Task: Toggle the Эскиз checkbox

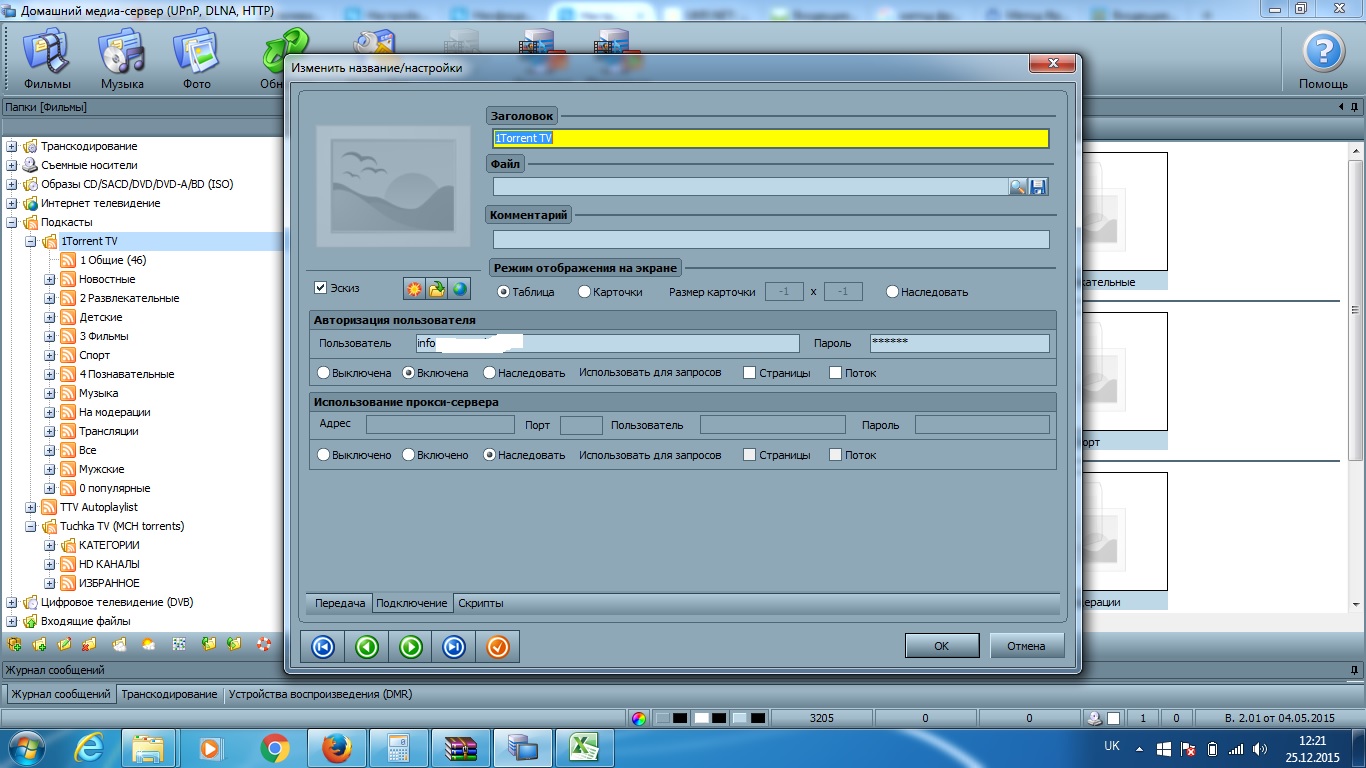Action: (x=321, y=288)
